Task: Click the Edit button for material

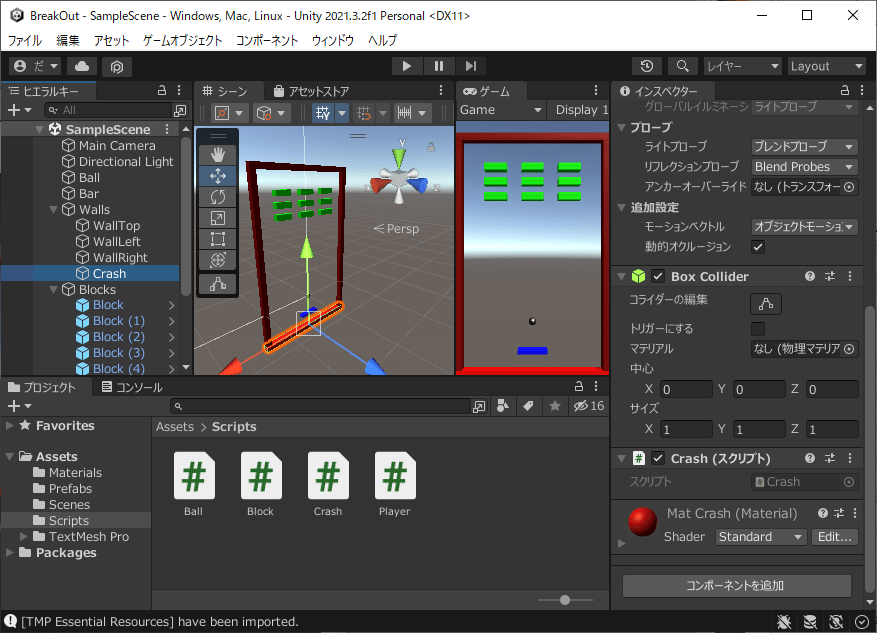Action: 834,537
